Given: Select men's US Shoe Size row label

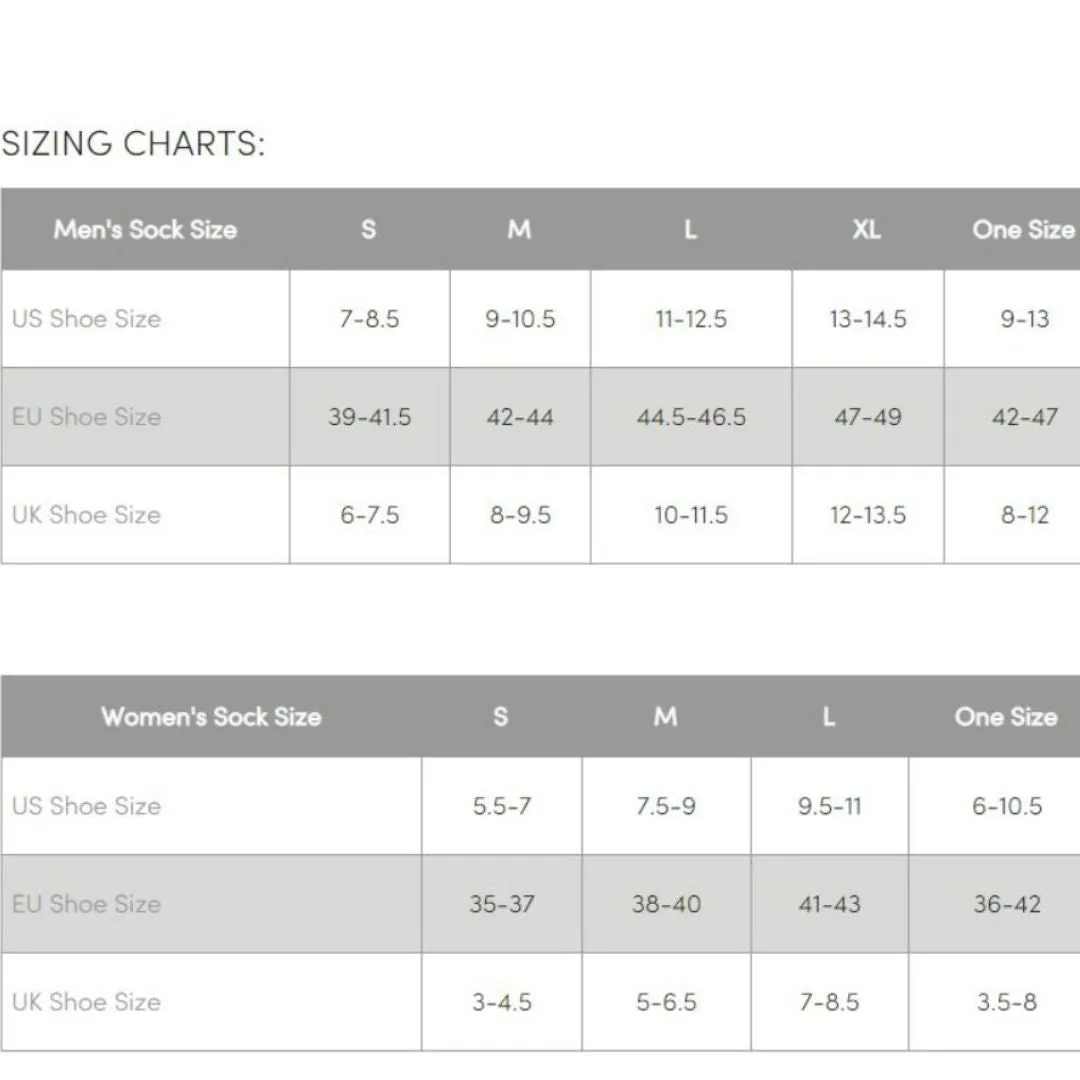Looking at the screenshot, I should (86, 319).
